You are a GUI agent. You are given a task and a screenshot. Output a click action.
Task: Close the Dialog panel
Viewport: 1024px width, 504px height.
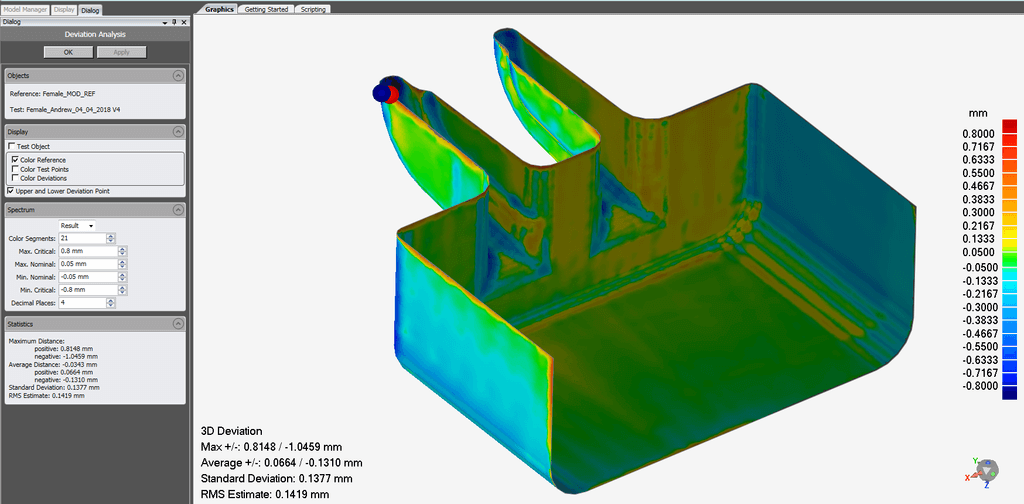point(184,22)
